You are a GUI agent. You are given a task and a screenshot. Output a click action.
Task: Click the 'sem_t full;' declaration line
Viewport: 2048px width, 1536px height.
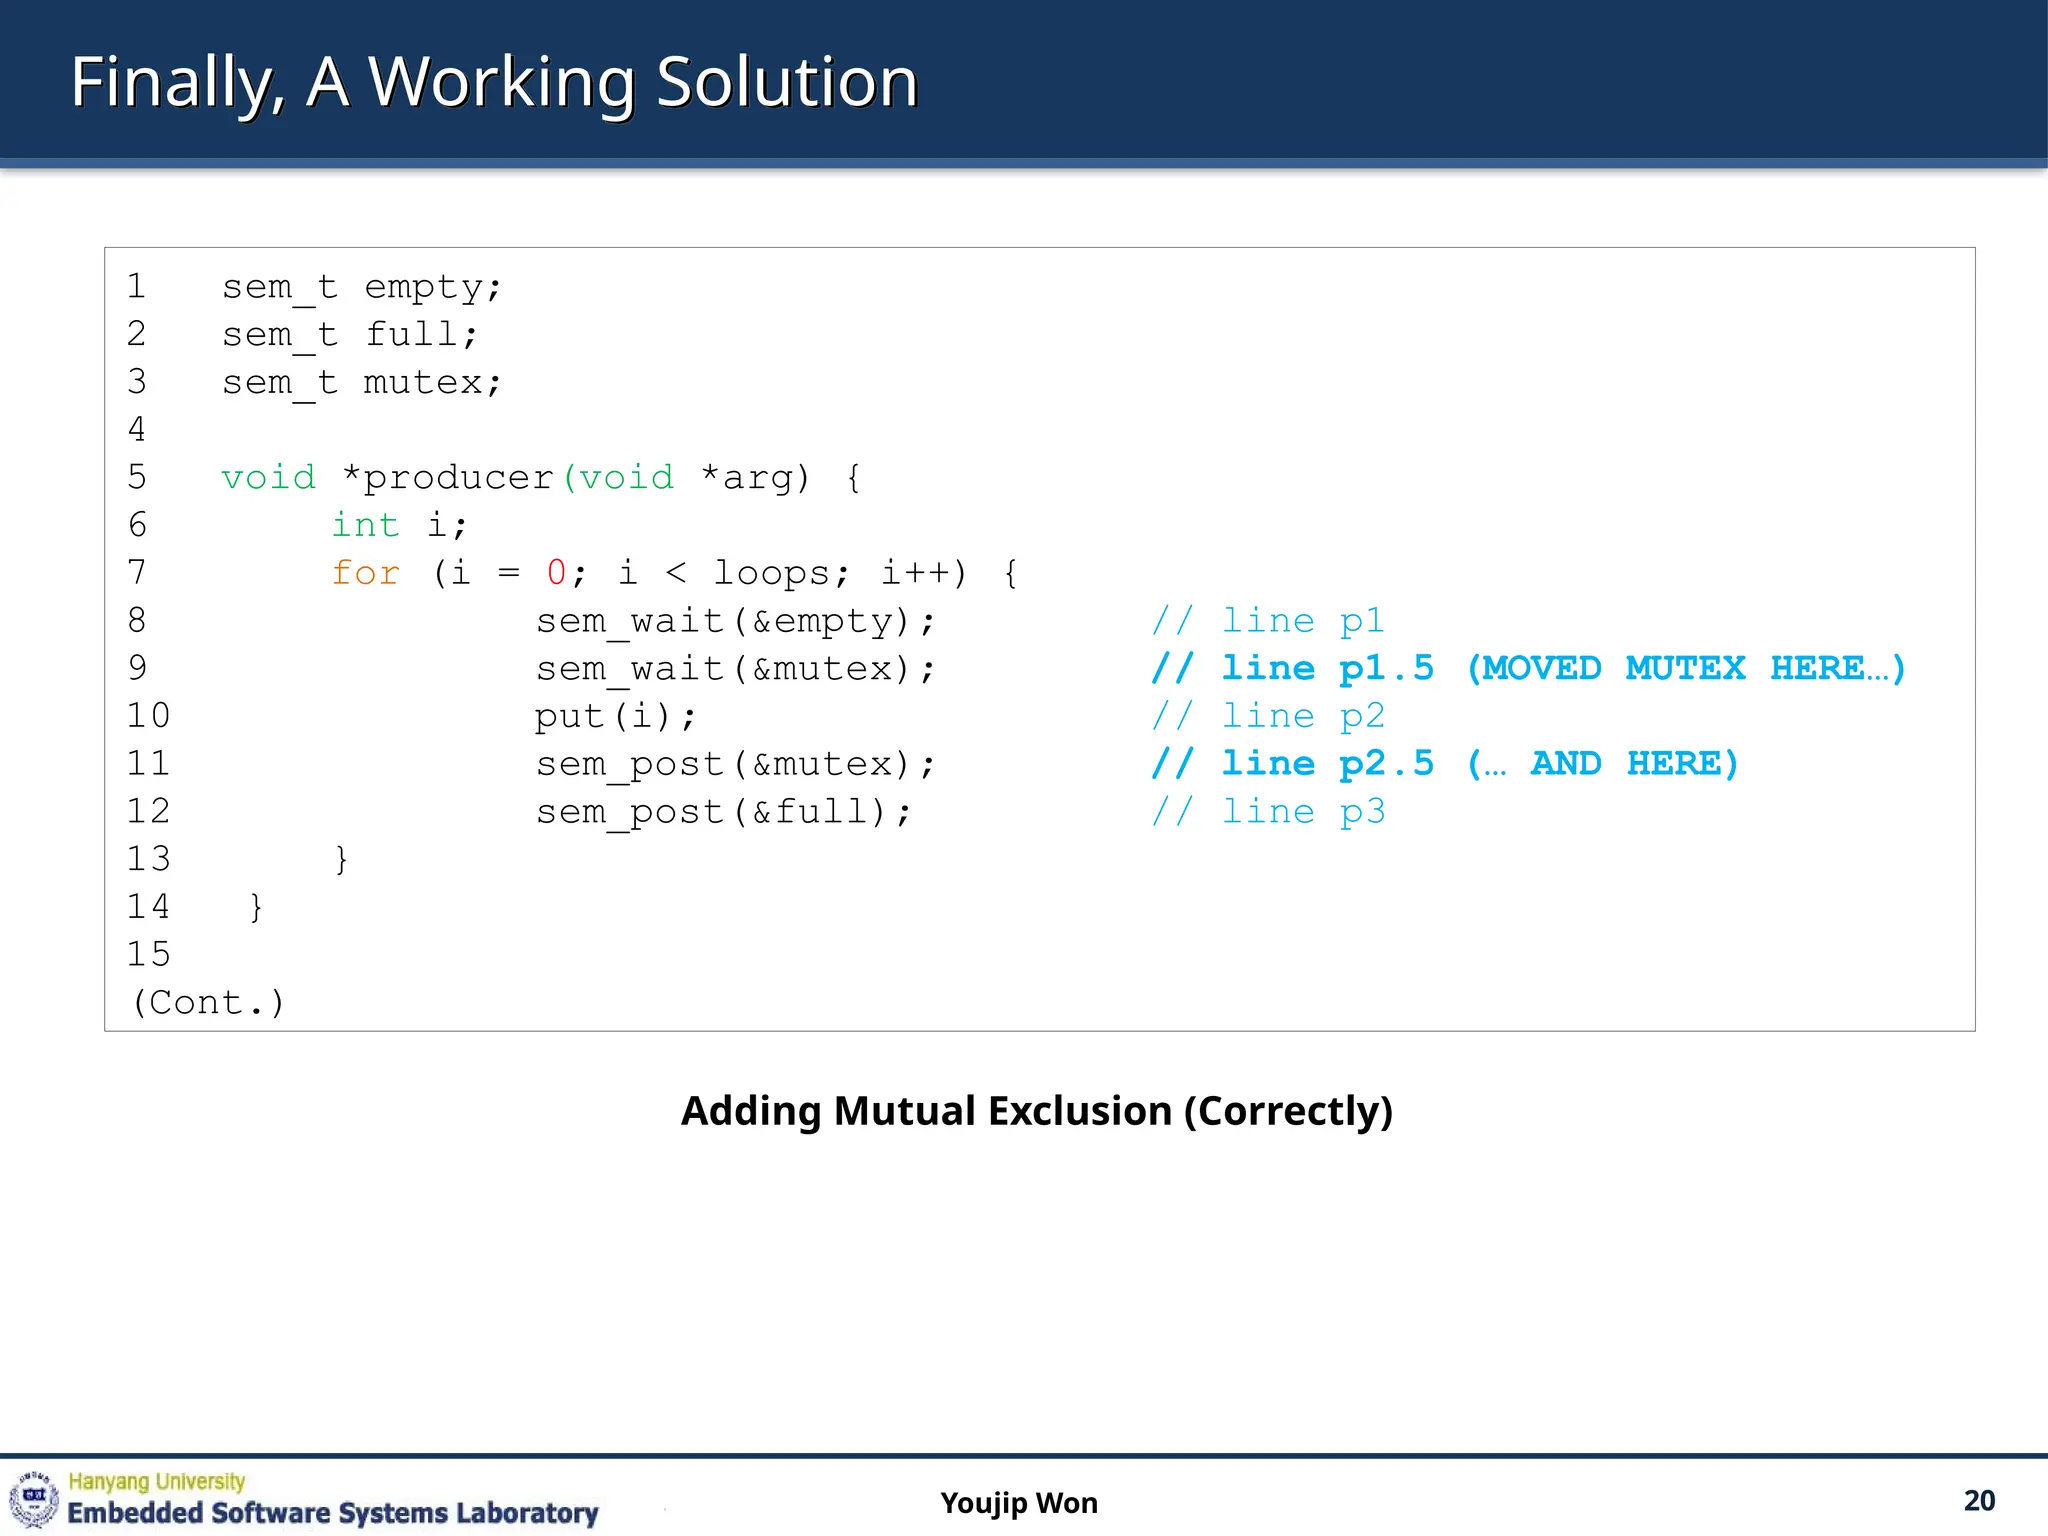[x=350, y=334]
